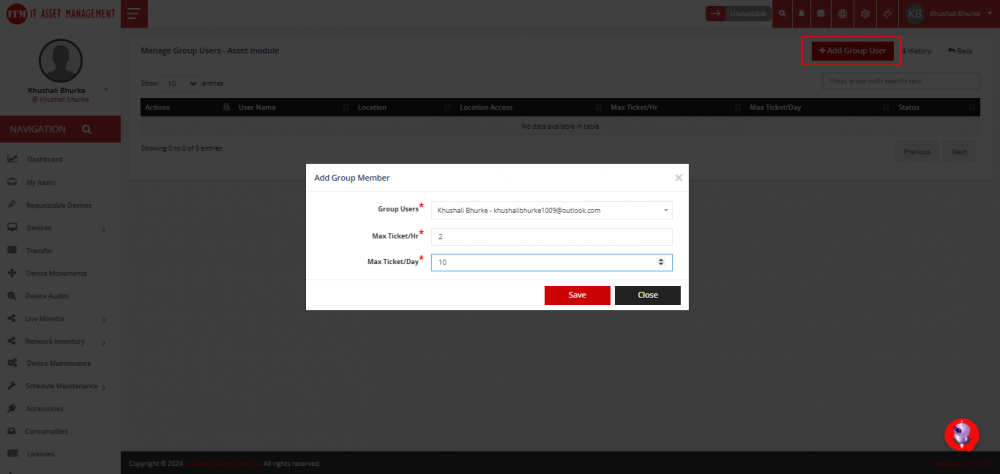The width and height of the screenshot is (1000, 474).
Task: Open My Items menu entry
Action: tap(41, 182)
